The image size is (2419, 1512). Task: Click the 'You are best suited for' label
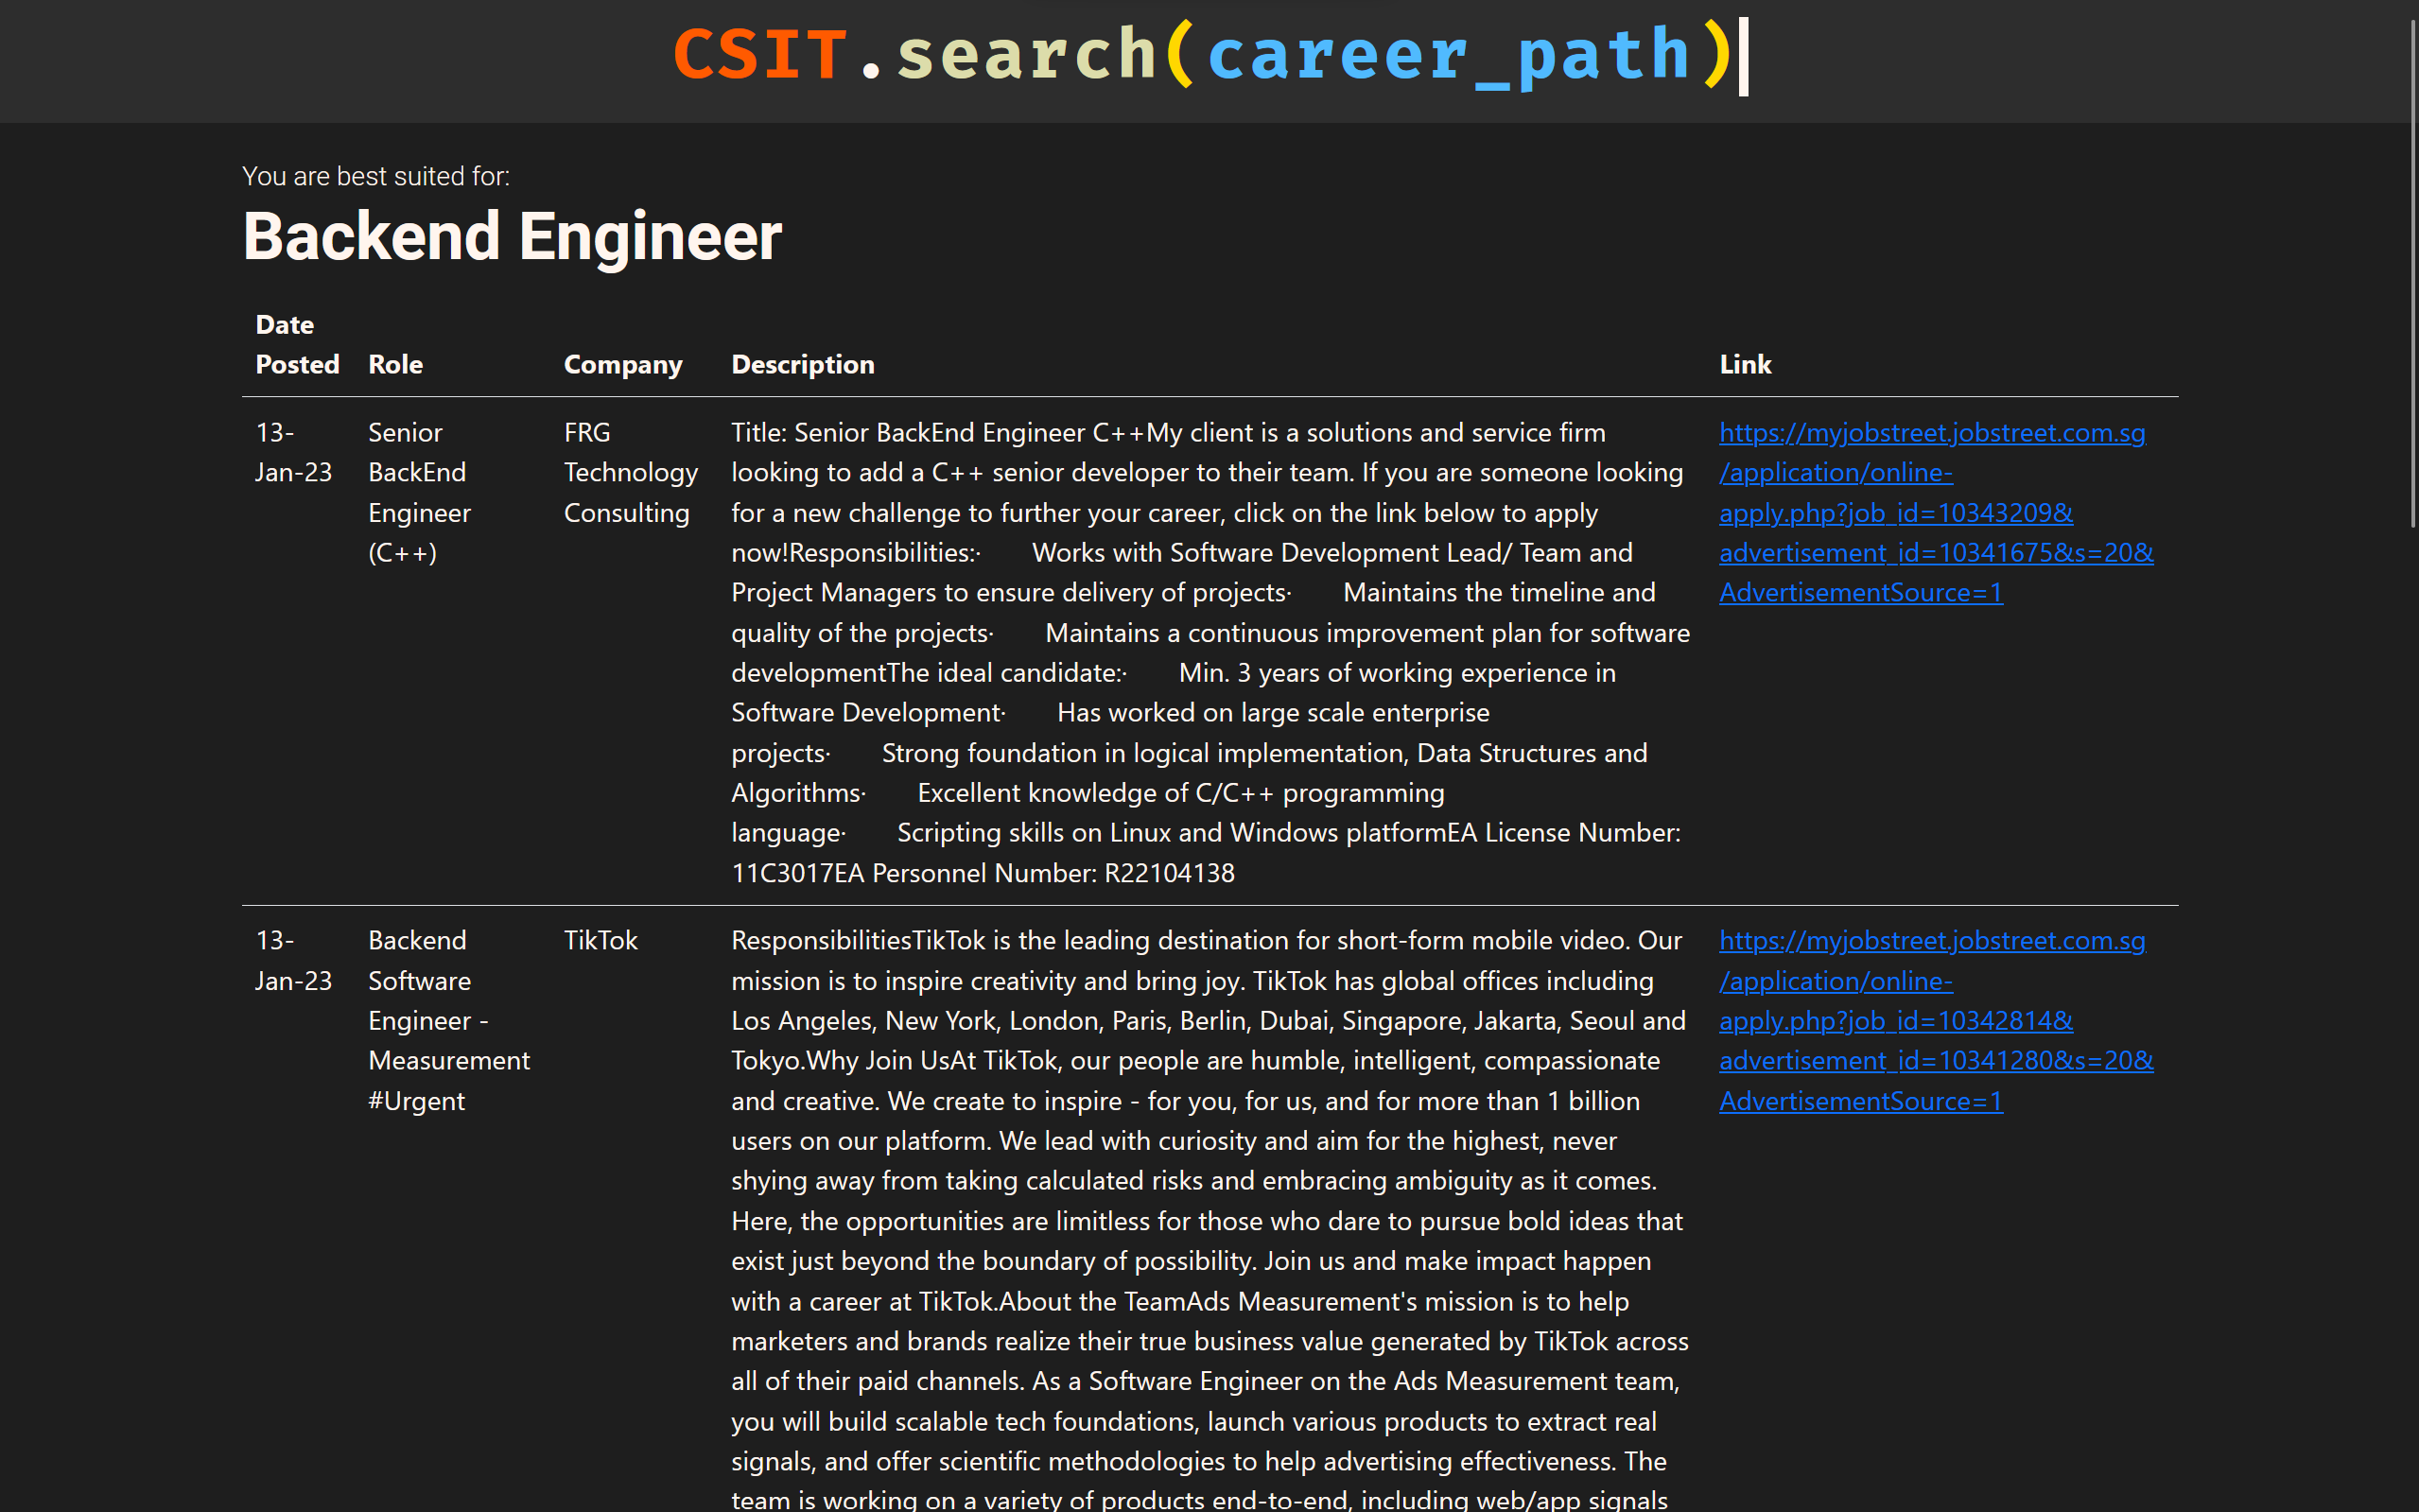click(x=376, y=176)
